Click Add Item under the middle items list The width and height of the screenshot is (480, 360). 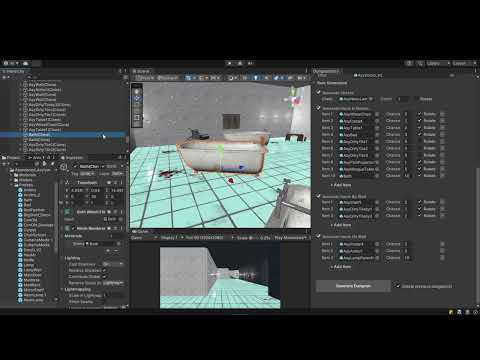tap(341, 185)
